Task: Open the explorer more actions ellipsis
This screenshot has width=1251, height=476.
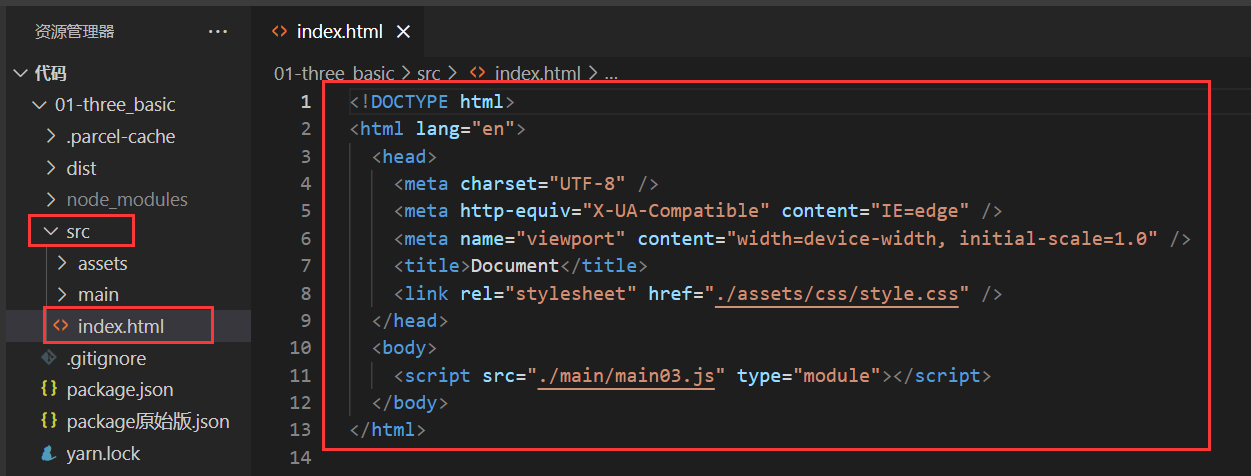Action: pyautogui.click(x=218, y=32)
